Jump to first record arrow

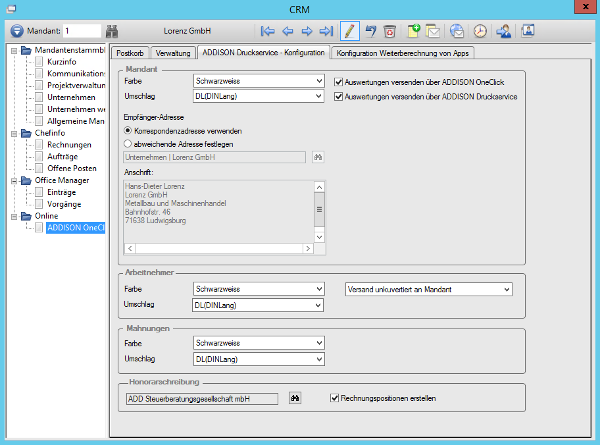pos(267,31)
